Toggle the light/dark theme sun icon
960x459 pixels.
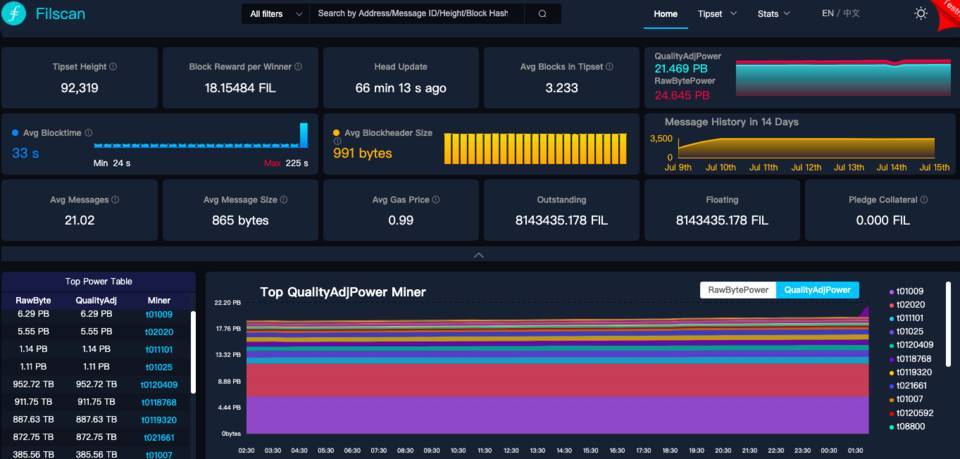(920, 14)
